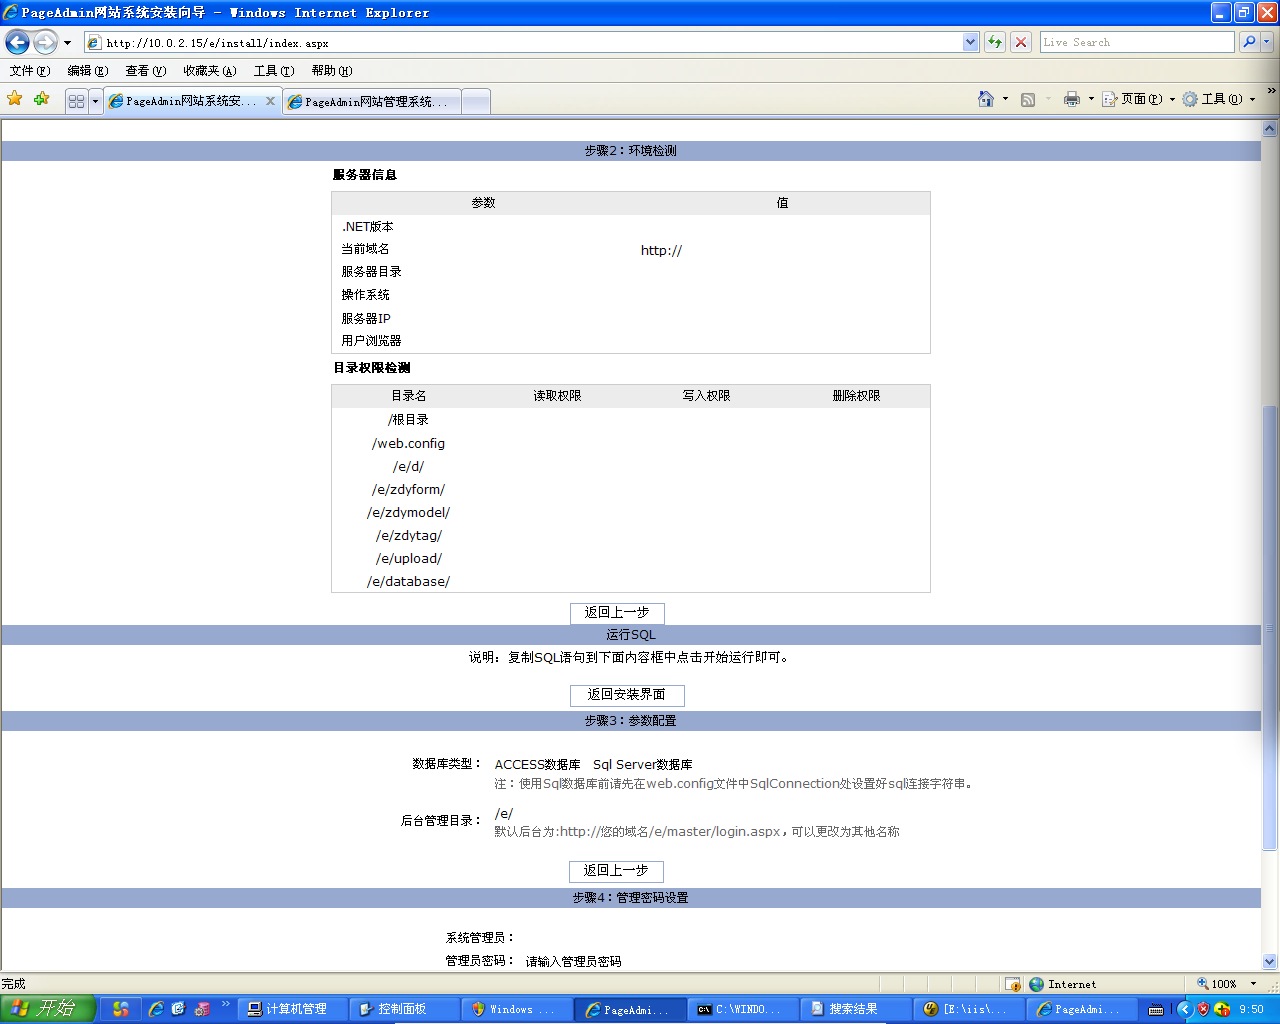Click the vertical page scrollbar thumb
The height and width of the screenshot is (1024, 1280).
click(x=1270, y=627)
